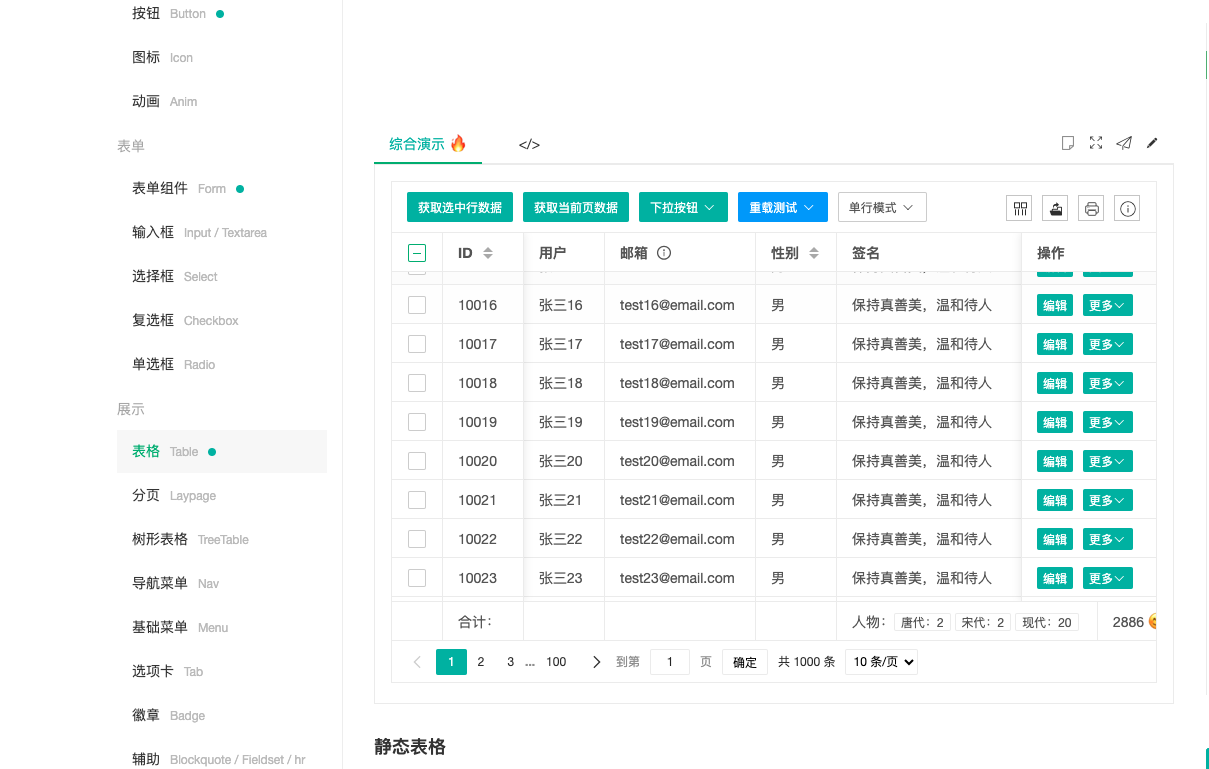
Task: Click the fullscreen expand icon above the demo
Action: tap(1096, 143)
